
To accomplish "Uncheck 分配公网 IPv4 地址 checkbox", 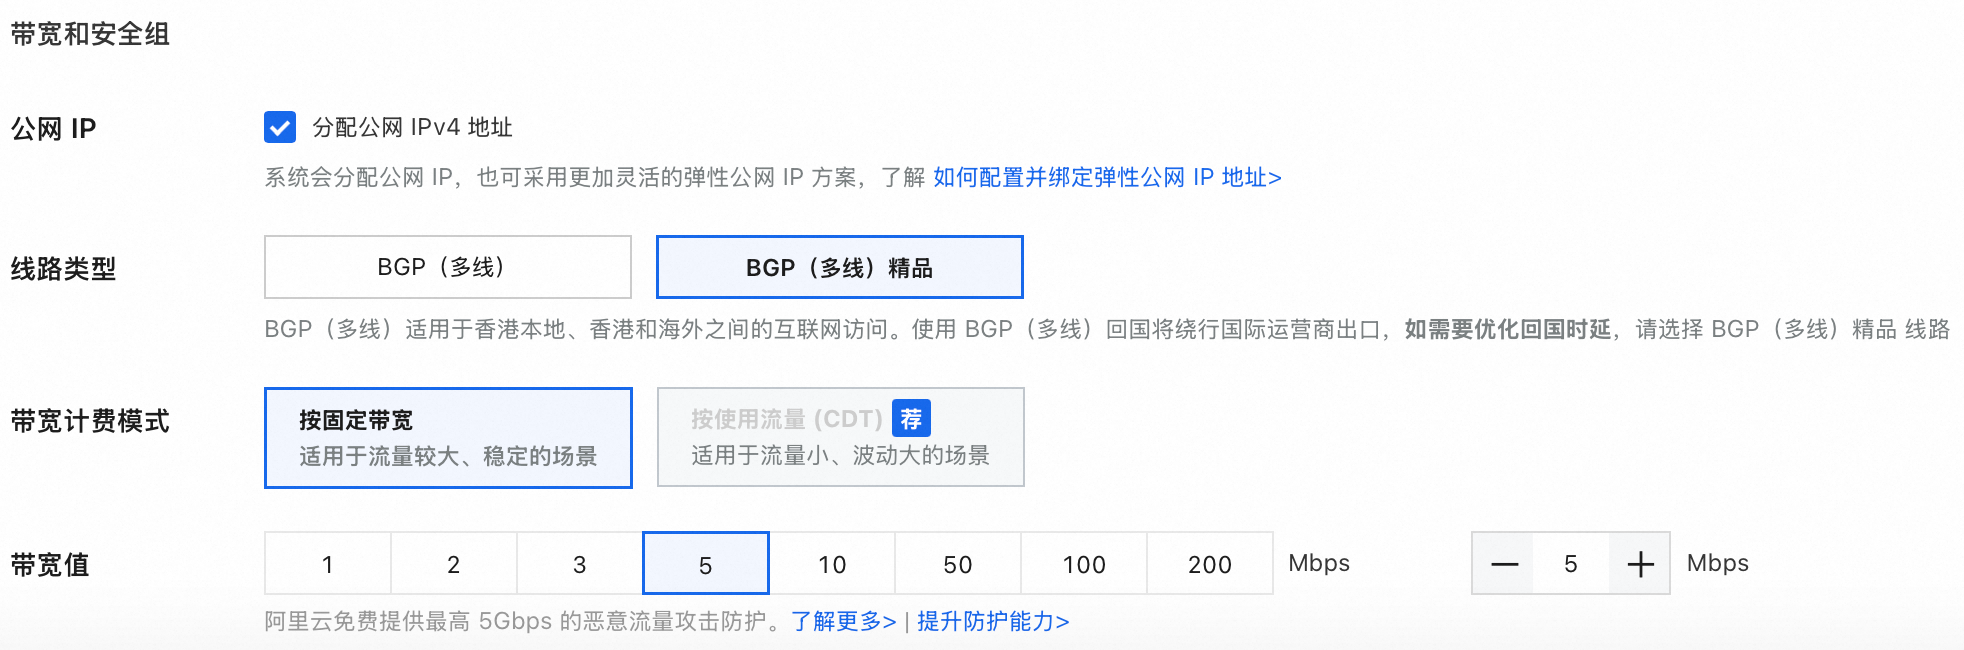I will 280,128.
